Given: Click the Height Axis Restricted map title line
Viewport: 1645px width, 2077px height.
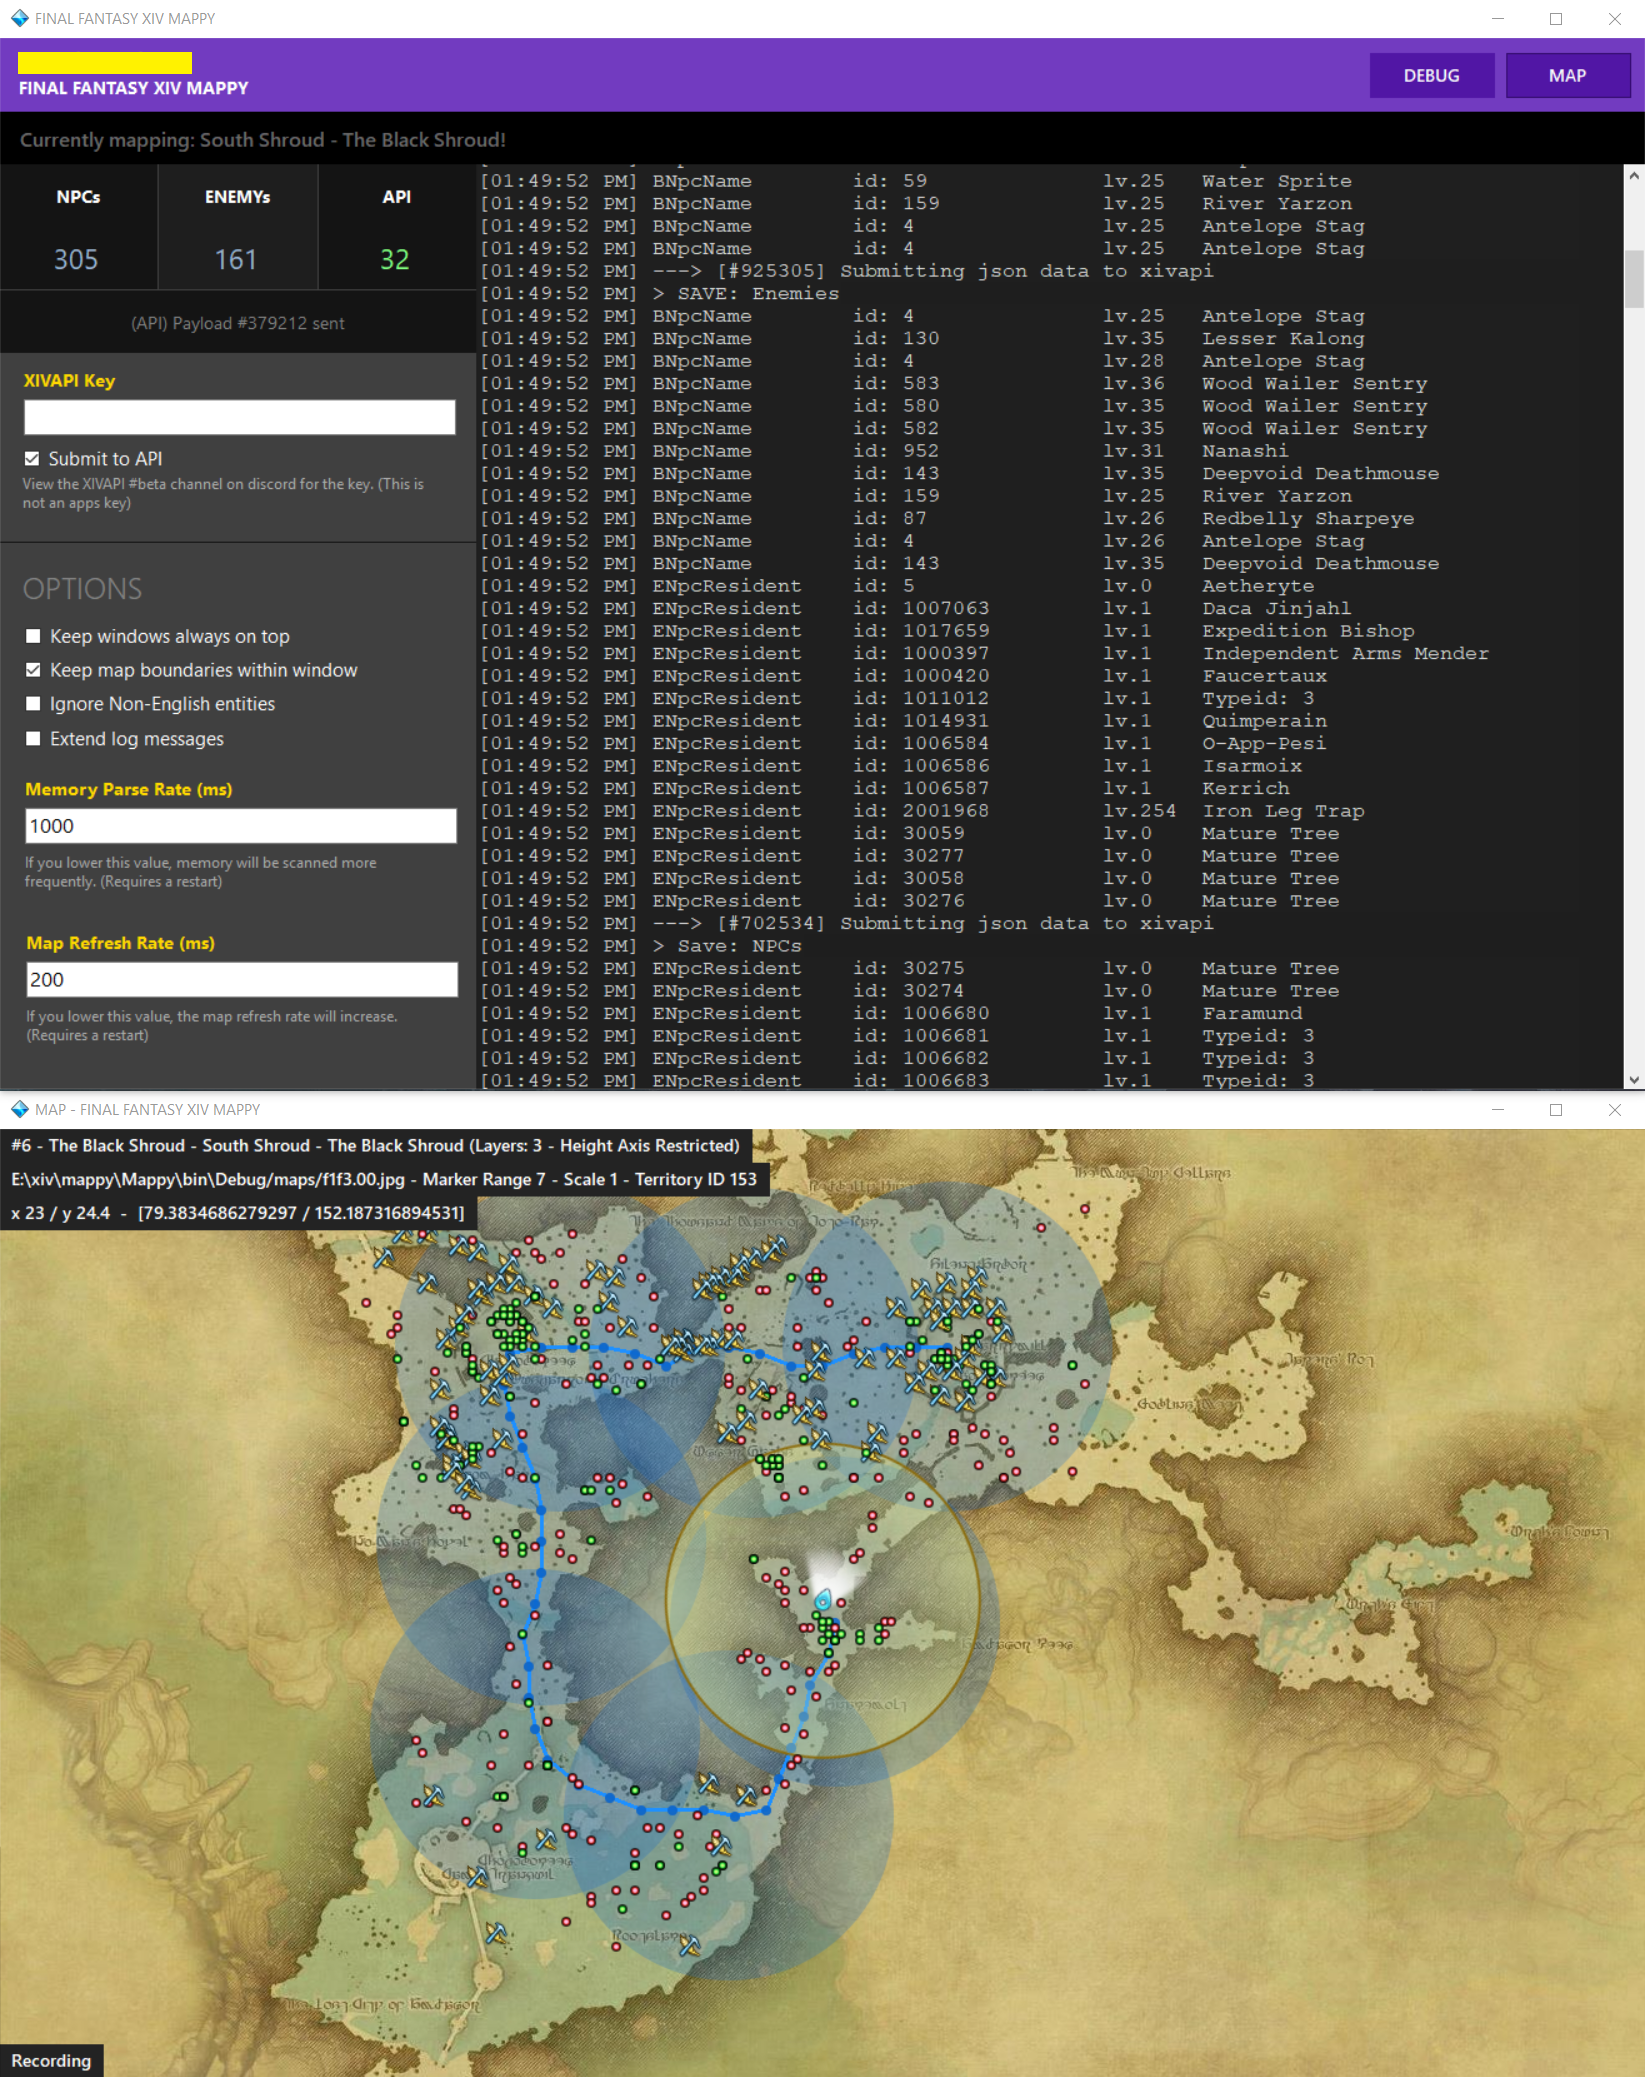Looking at the screenshot, I should click(x=375, y=1146).
